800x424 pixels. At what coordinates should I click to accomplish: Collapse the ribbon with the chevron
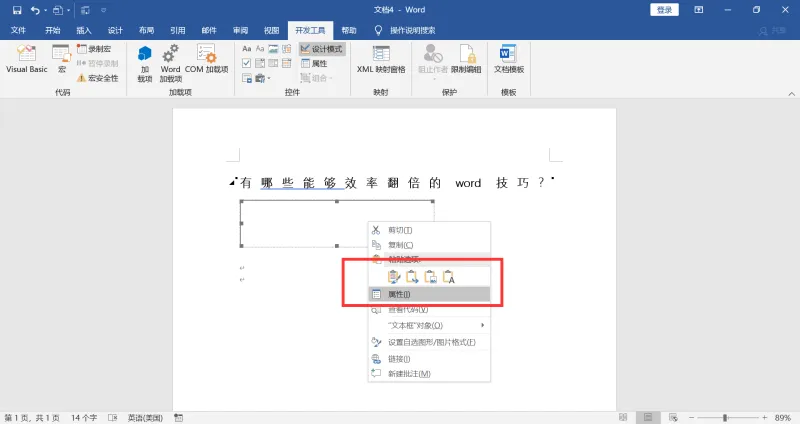click(x=791, y=94)
